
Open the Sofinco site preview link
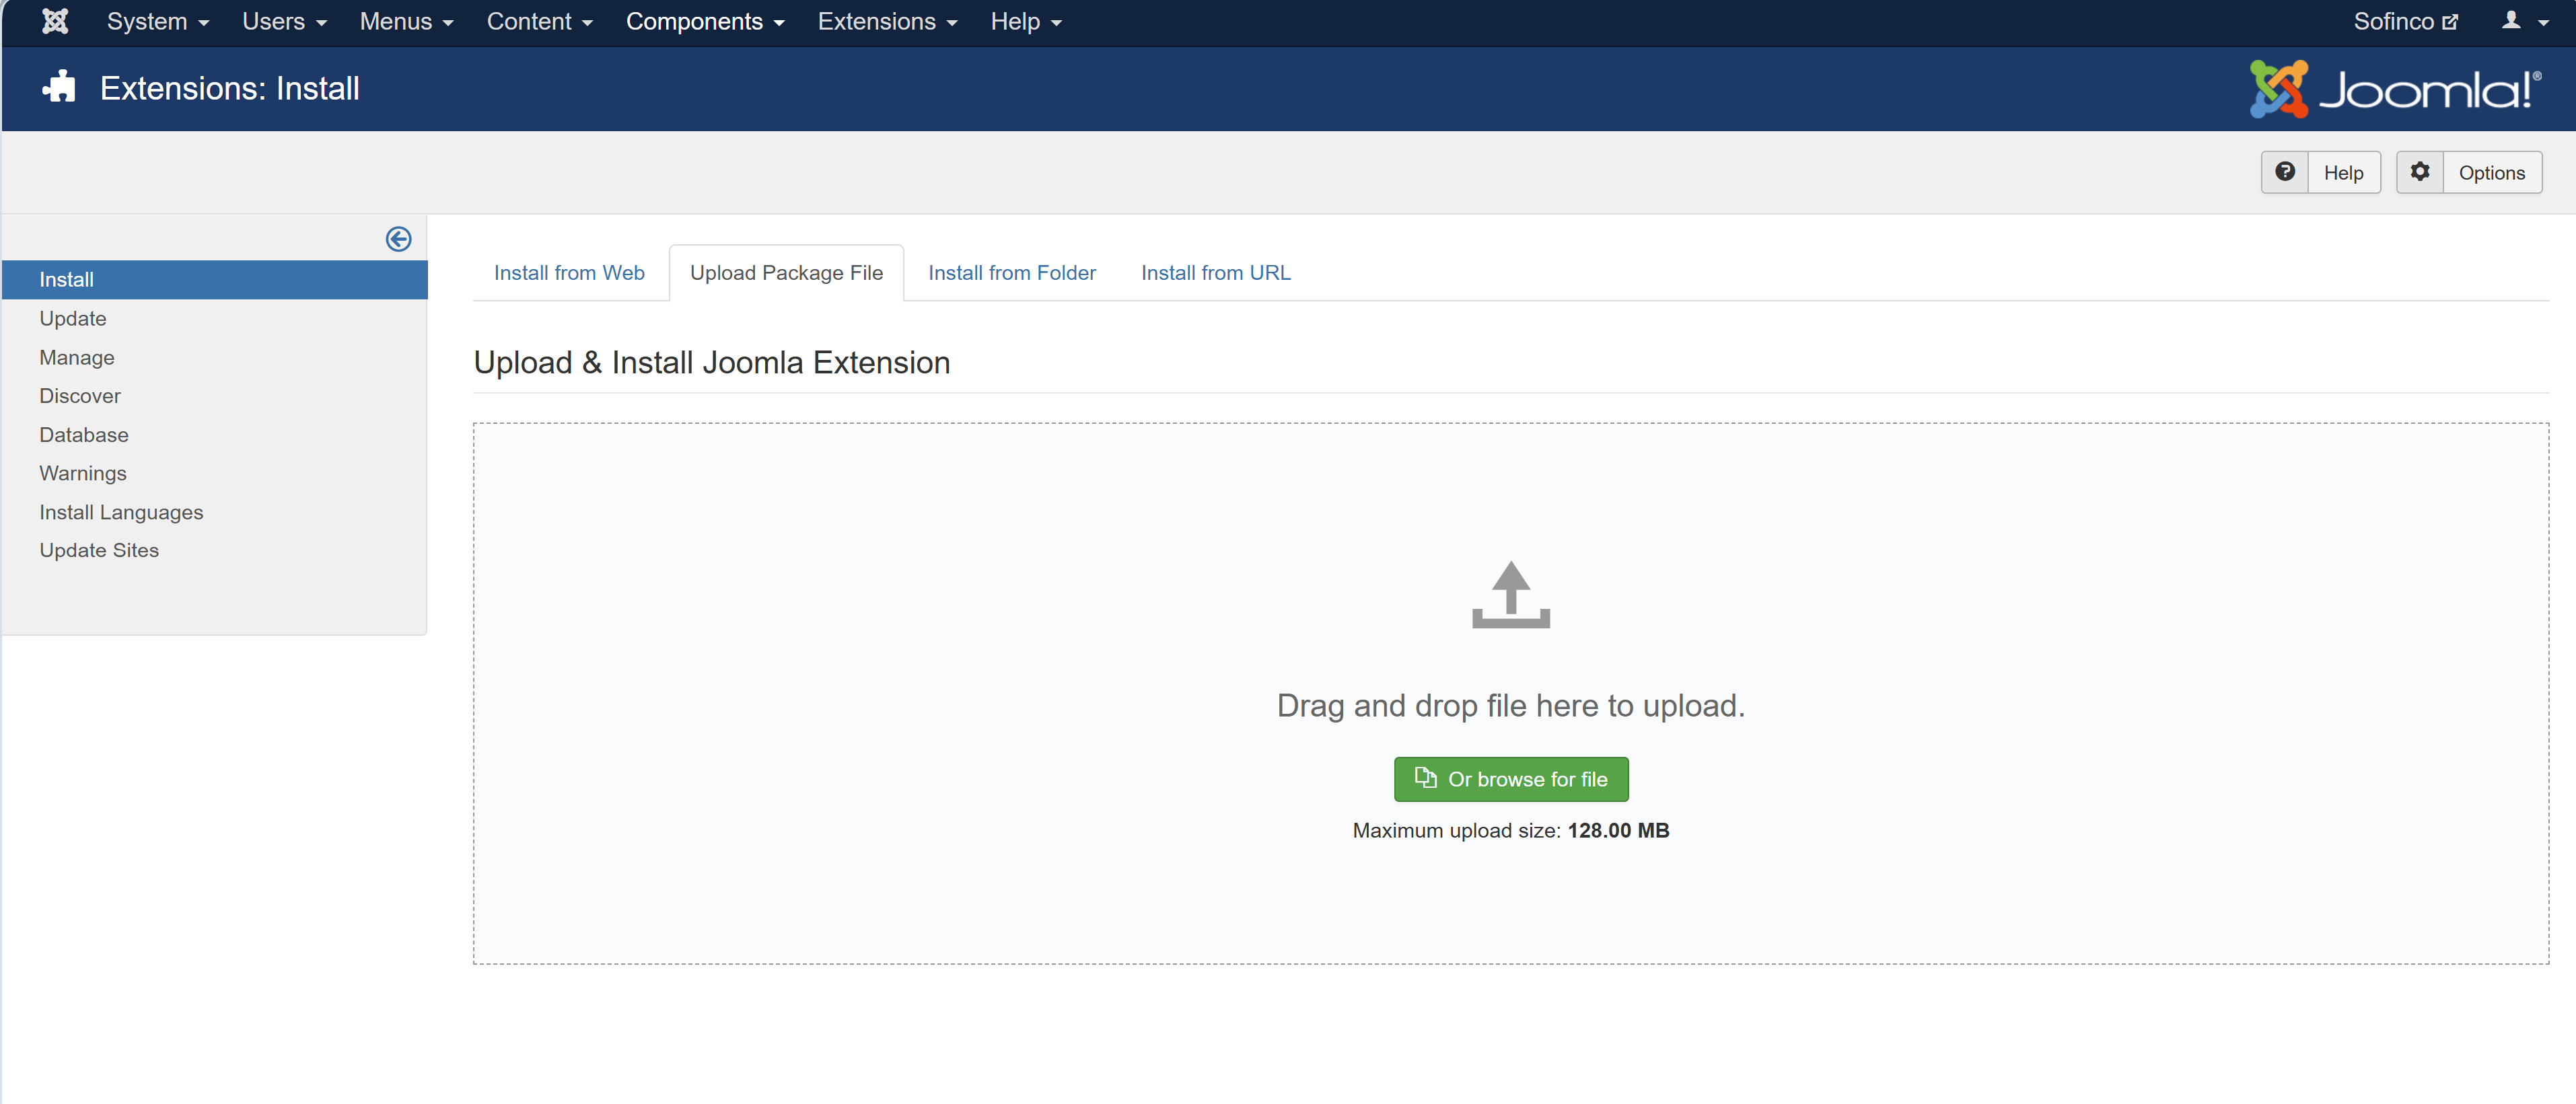point(2404,21)
